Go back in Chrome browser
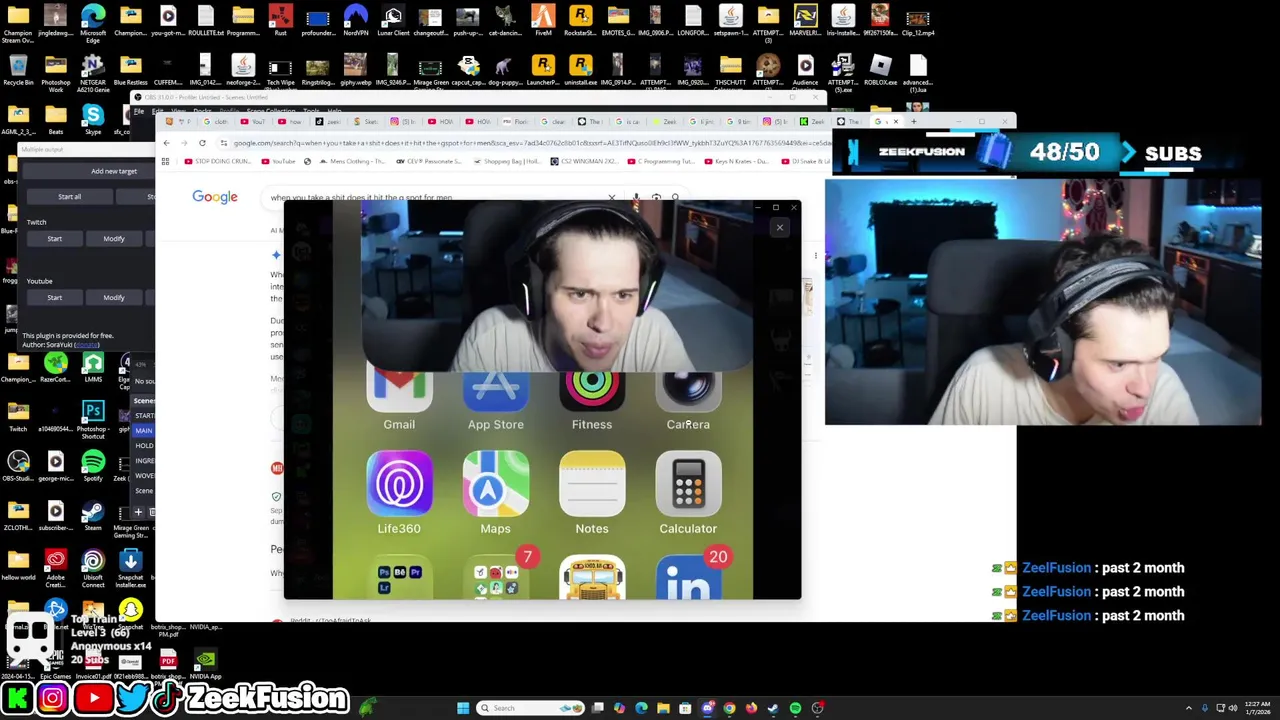Image resolution: width=1280 pixels, height=720 pixels. (x=167, y=143)
